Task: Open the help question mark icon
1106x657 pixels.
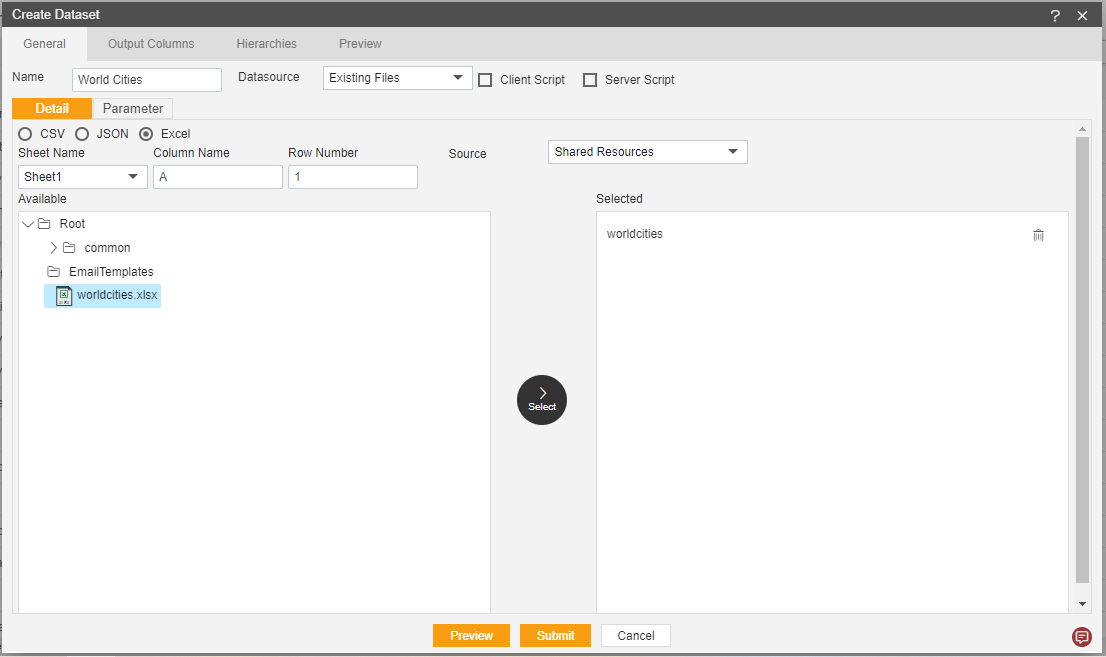Action: coord(1055,16)
